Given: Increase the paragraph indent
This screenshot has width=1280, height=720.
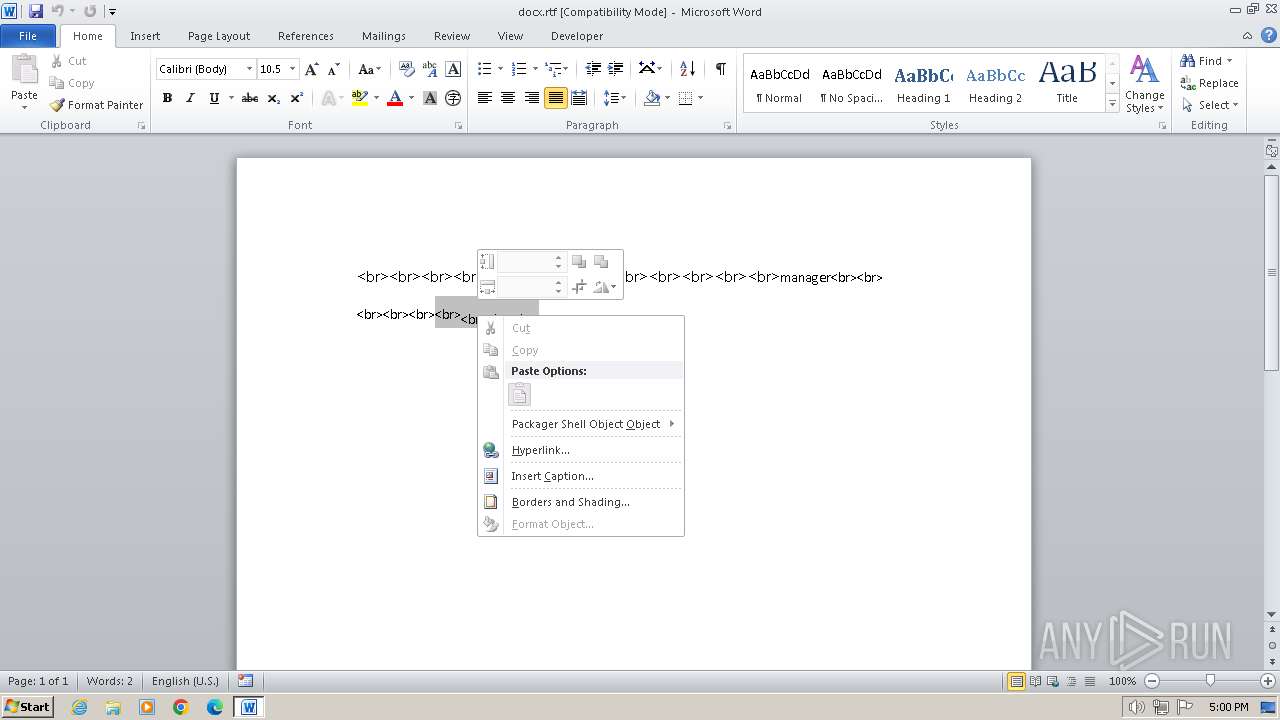Looking at the screenshot, I should [617, 69].
